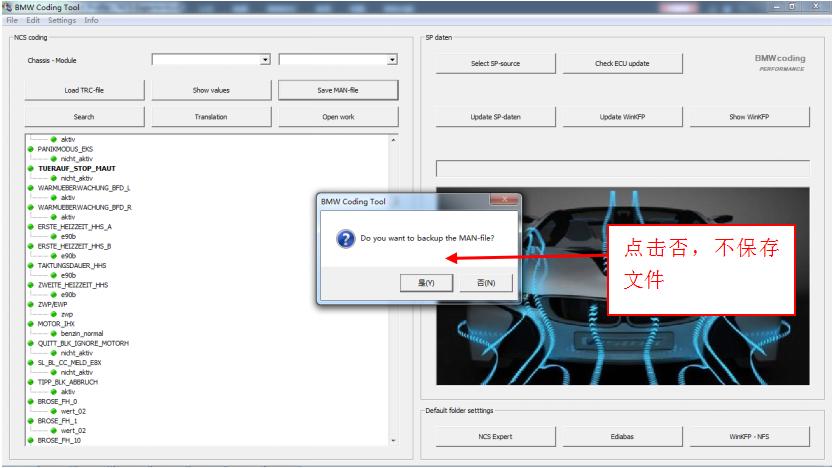Image resolution: width=832 pixels, height=468 pixels.
Task: Select wert_02 under BROSE_FH_0
Action: pyautogui.click(x=73, y=411)
